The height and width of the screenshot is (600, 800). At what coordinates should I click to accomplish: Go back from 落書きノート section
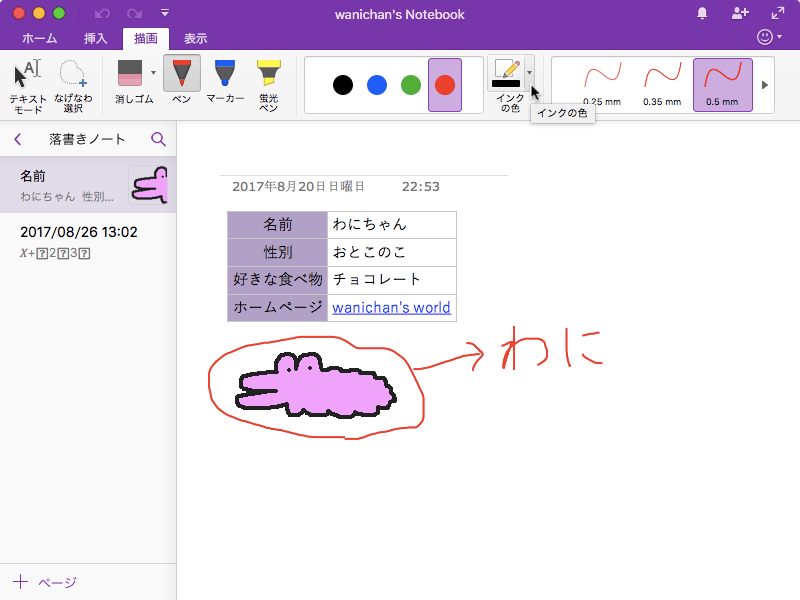pos(18,139)
